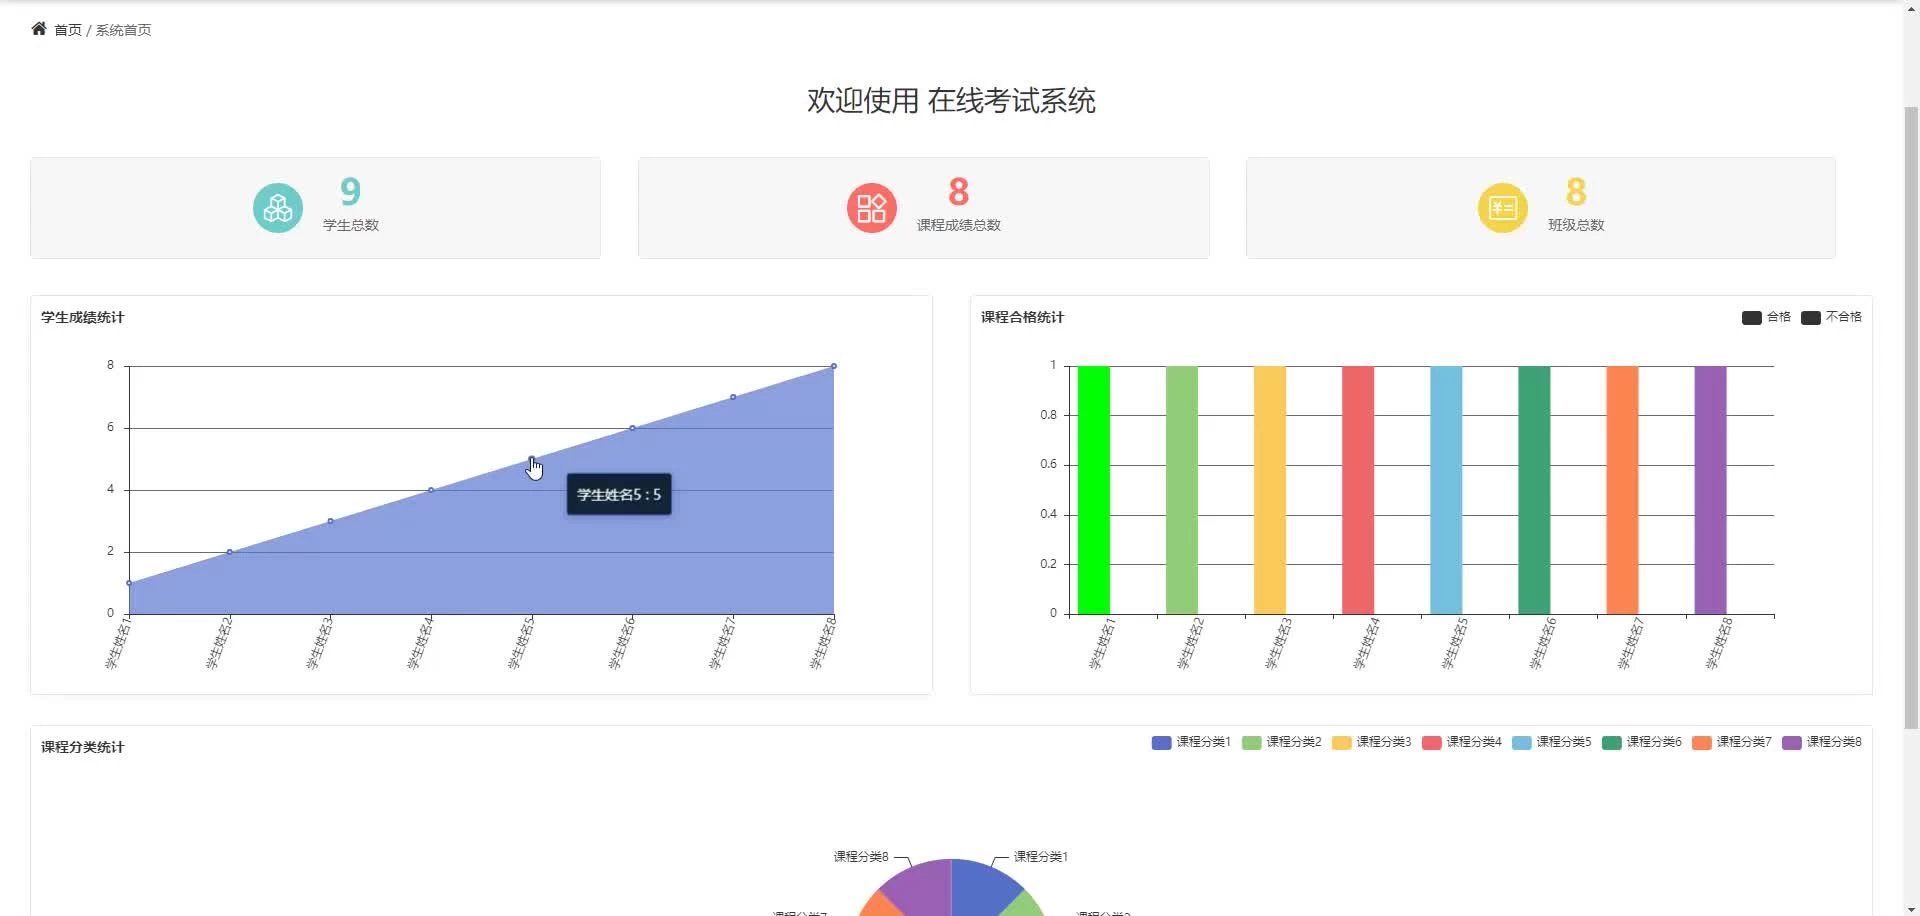Click the 学生姓名6 data point on line chart
Screen dimensions: 1920x916
pos(632,428)
